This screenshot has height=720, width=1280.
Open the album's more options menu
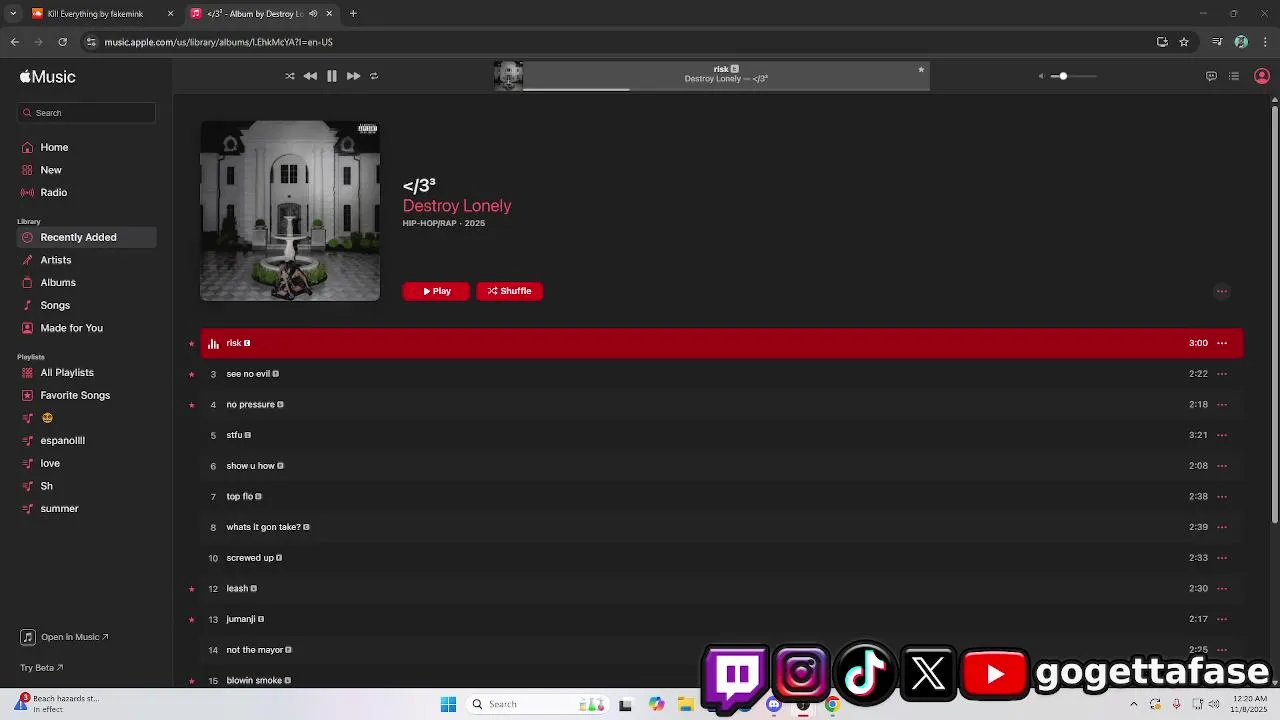[1222, 291]
